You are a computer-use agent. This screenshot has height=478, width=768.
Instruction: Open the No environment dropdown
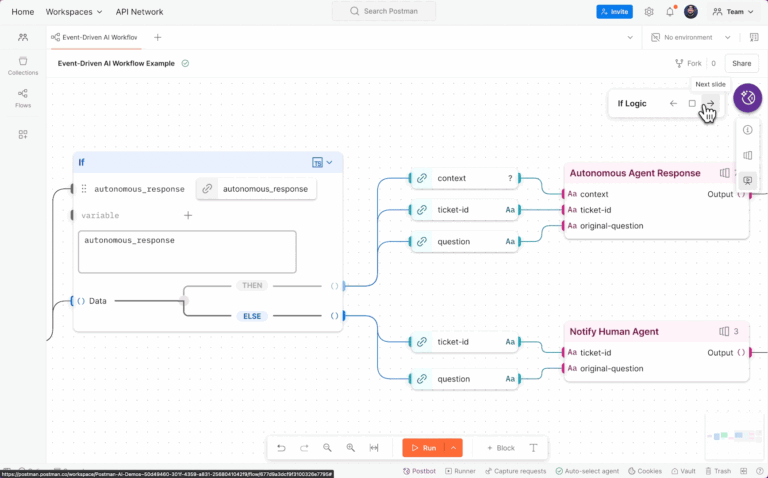tap(691, 37)
